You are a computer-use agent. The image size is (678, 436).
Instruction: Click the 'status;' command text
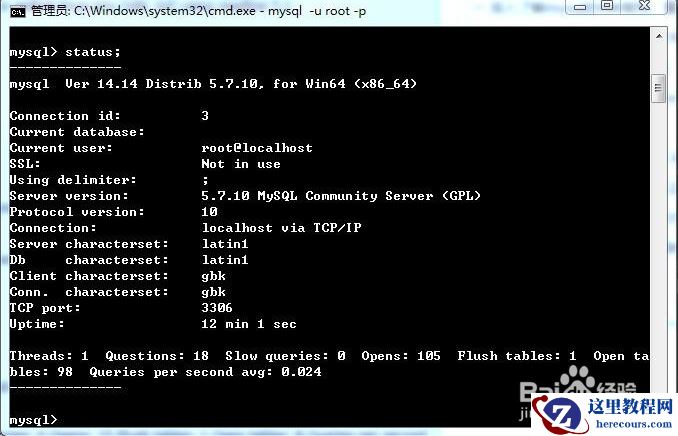tap(93, 52)
